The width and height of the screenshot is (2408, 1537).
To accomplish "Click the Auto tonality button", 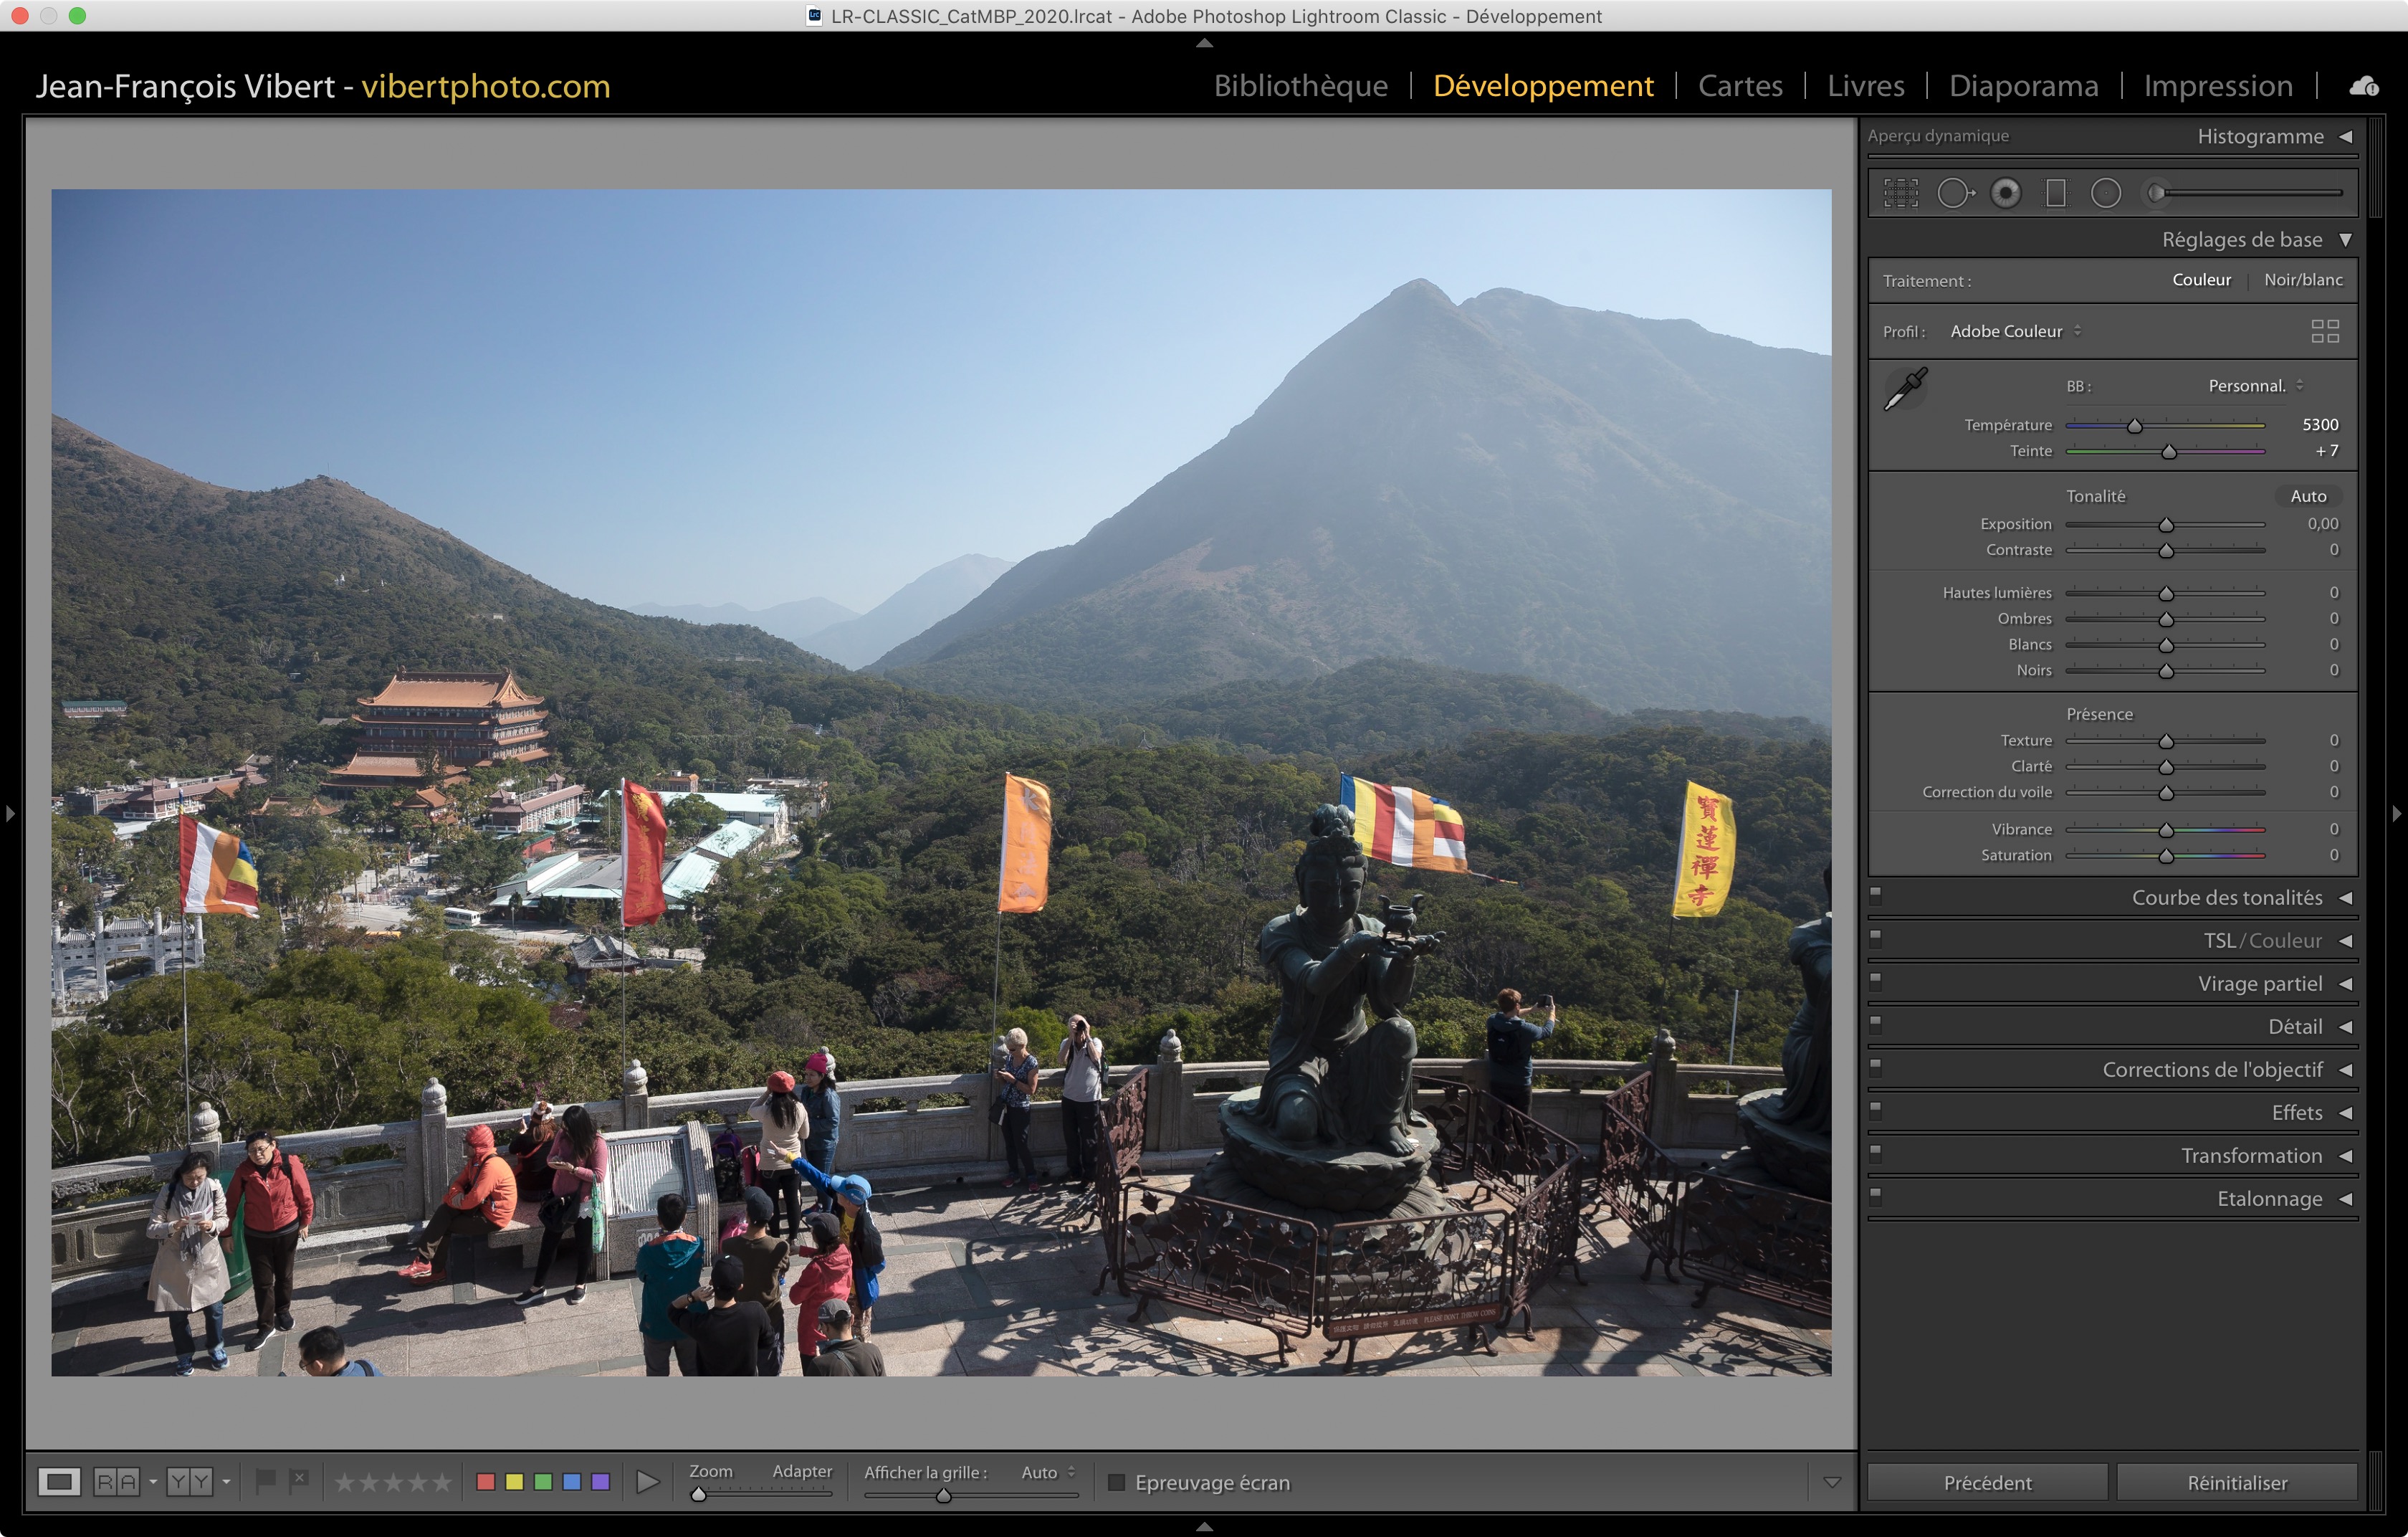I will (x=2308, y=496).
